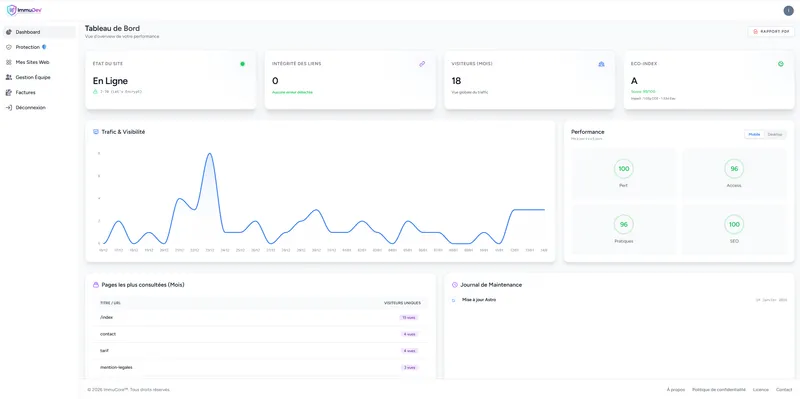The image size is (800, 399).
Task: Click the visitor count 18
Action: tap(457, 81)
